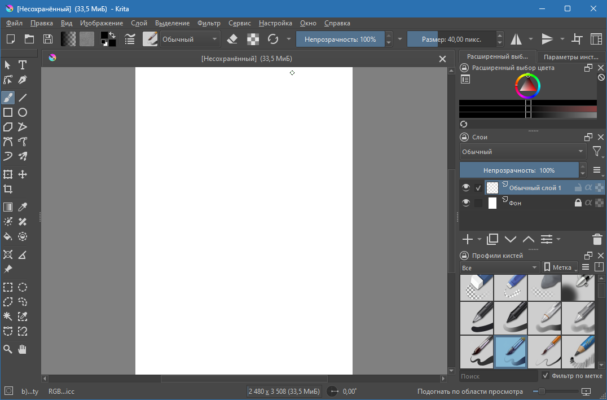Image resolution: width=607 pixels, height=400 pixels.
Task: Open the Фильтр menu
Action: 209,23
